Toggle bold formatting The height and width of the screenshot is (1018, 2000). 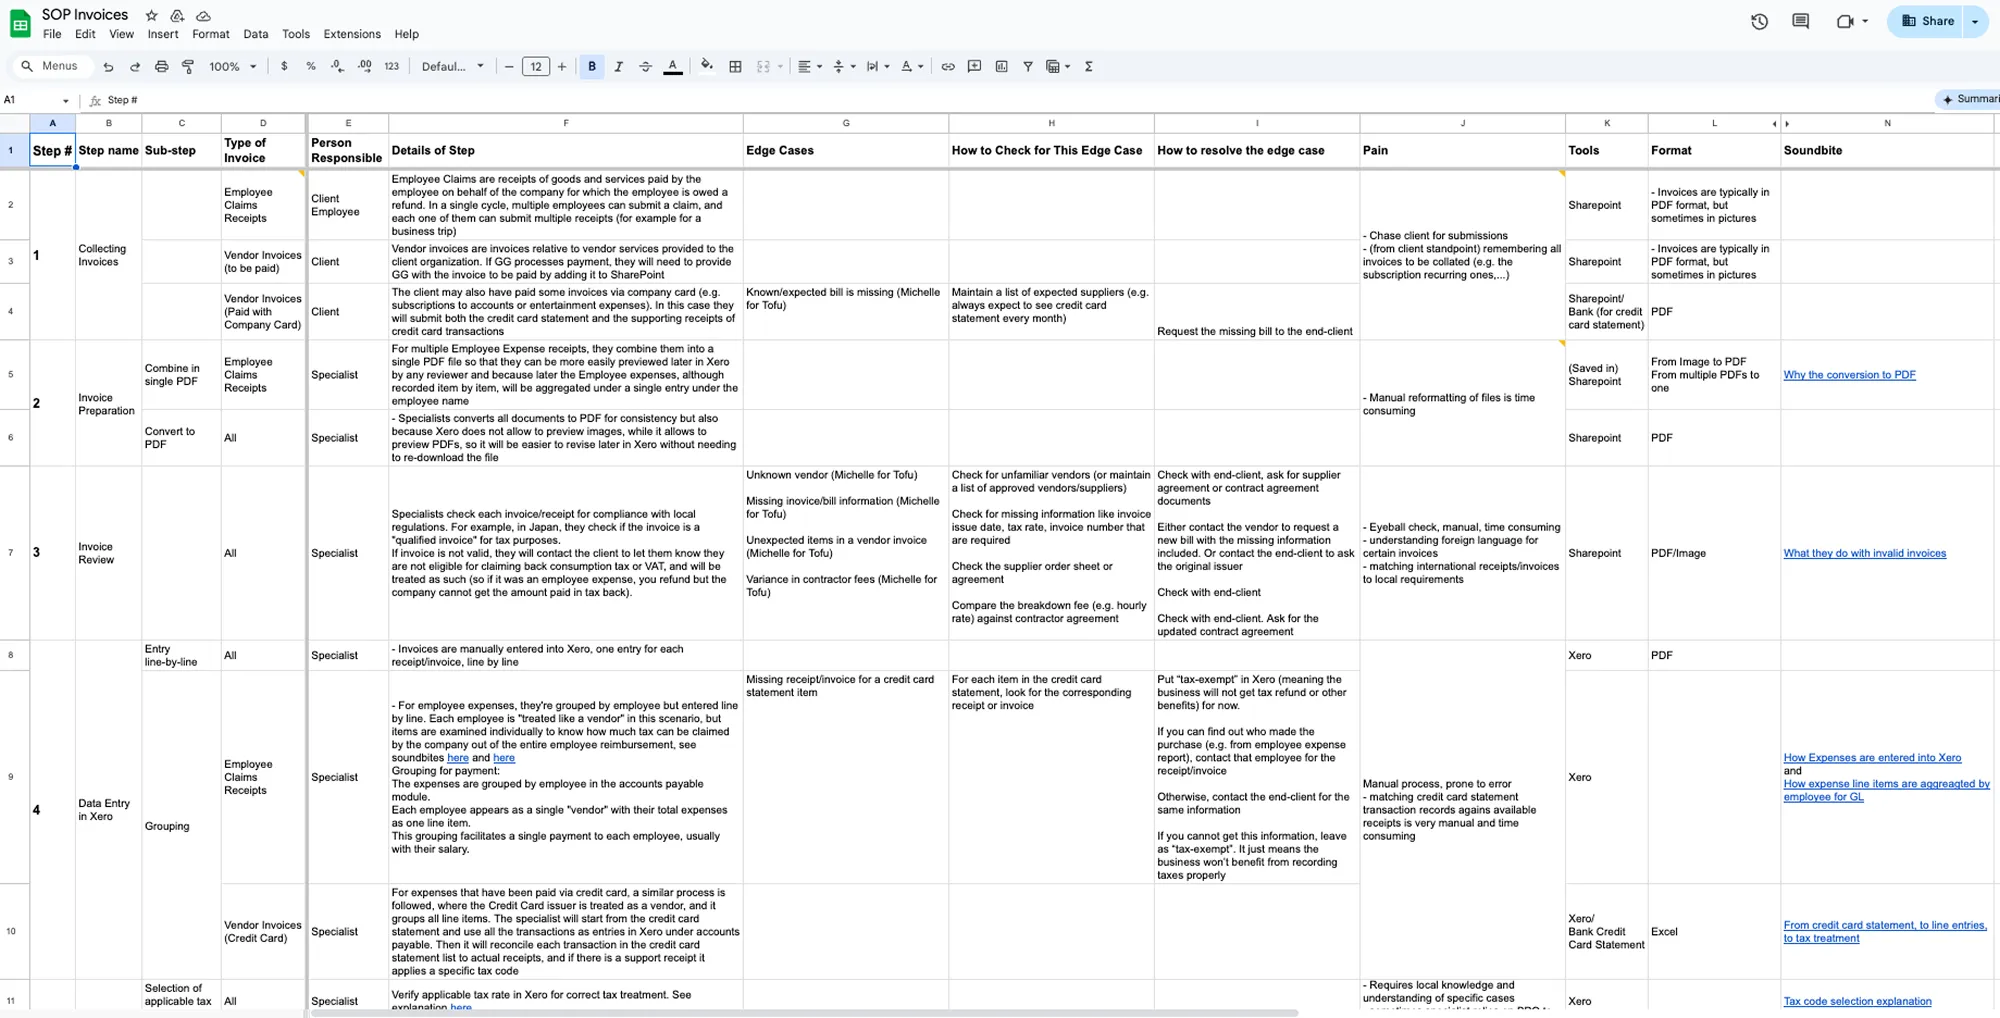(592, 67)
